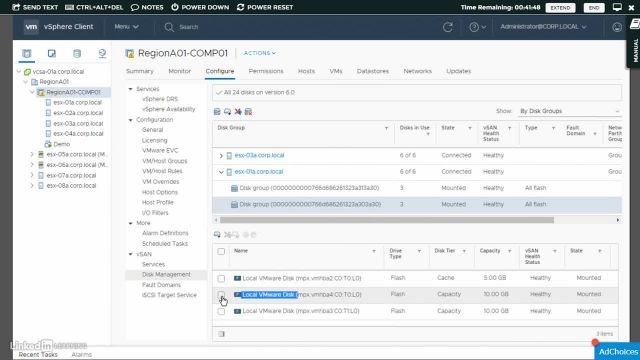Open the ACTIONS dropdown
The width and height of the screenshot is (640, 360).
tap(260, 53)
